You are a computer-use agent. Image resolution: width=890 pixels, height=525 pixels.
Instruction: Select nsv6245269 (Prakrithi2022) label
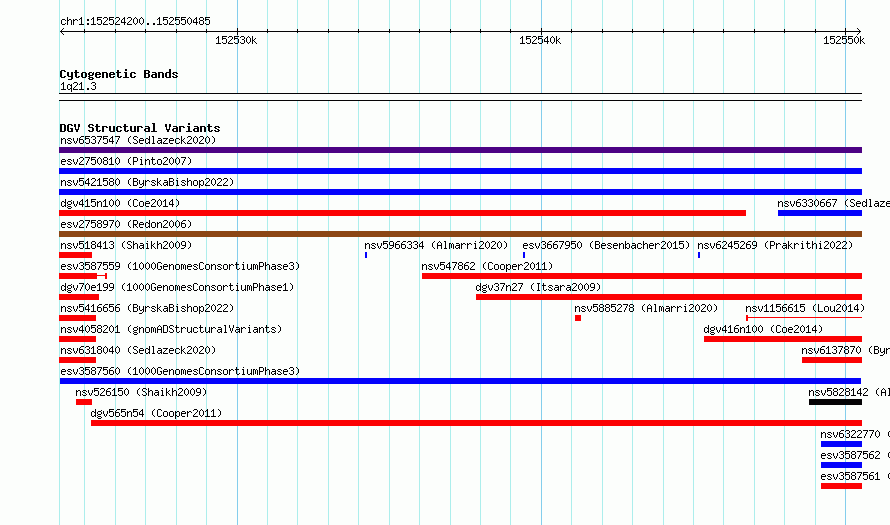[x=775, y=245]
